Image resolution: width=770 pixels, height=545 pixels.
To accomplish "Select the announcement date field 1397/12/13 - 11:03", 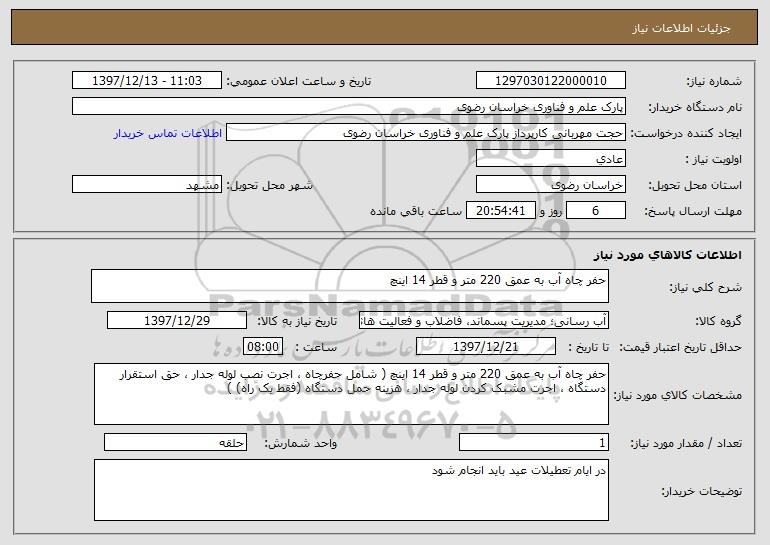I will [x=147, y=80].
